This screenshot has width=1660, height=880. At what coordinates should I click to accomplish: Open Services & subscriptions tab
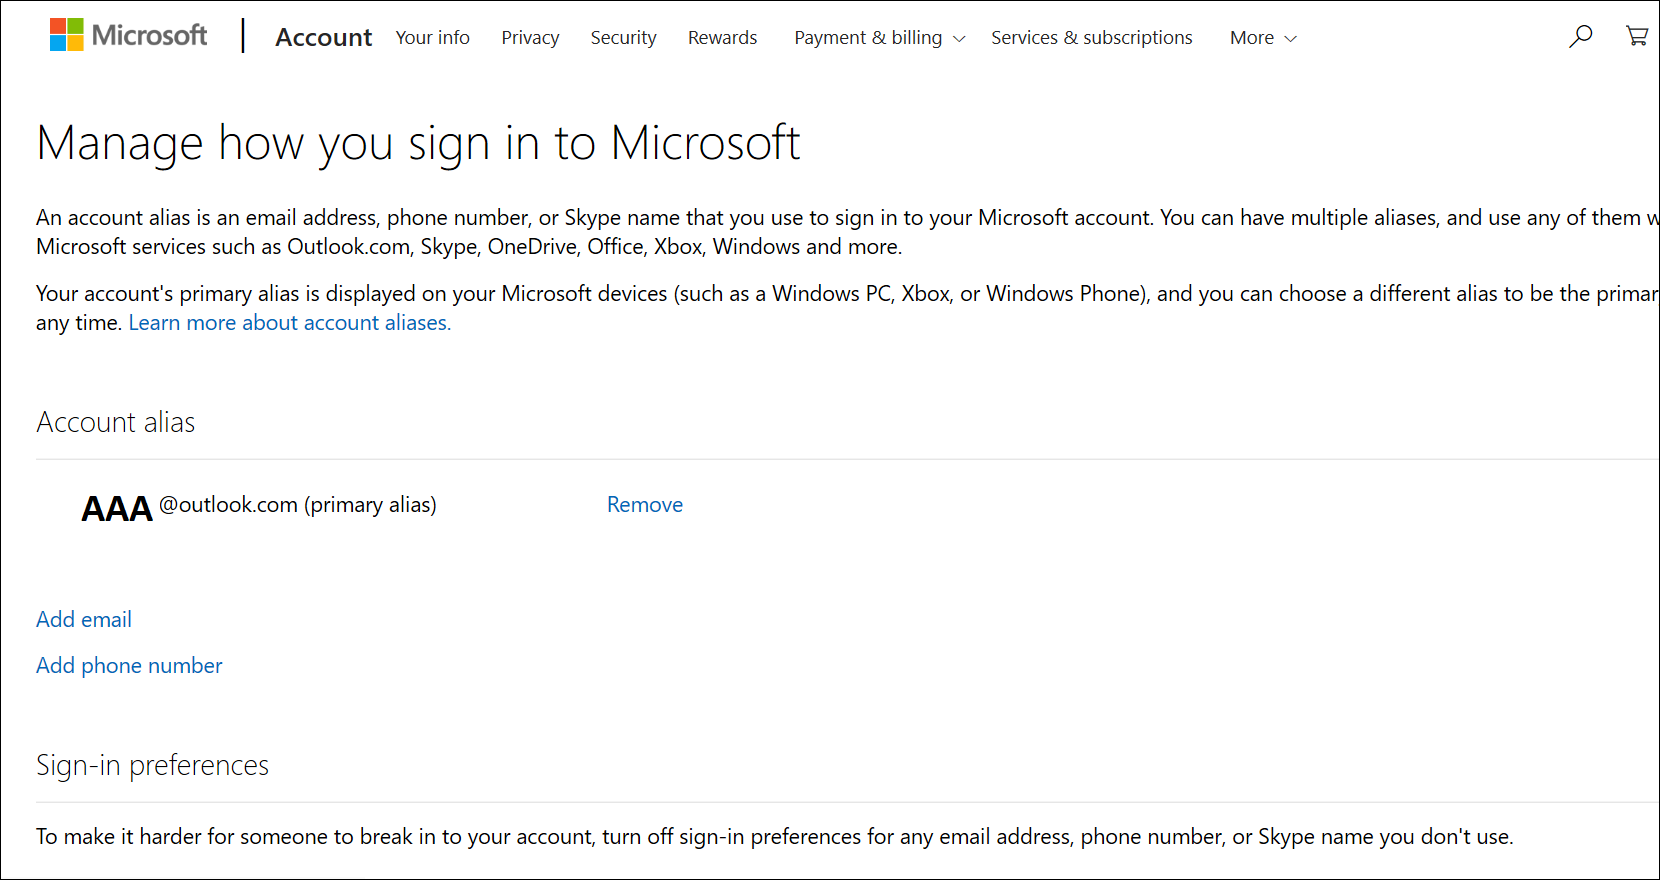1092,37
